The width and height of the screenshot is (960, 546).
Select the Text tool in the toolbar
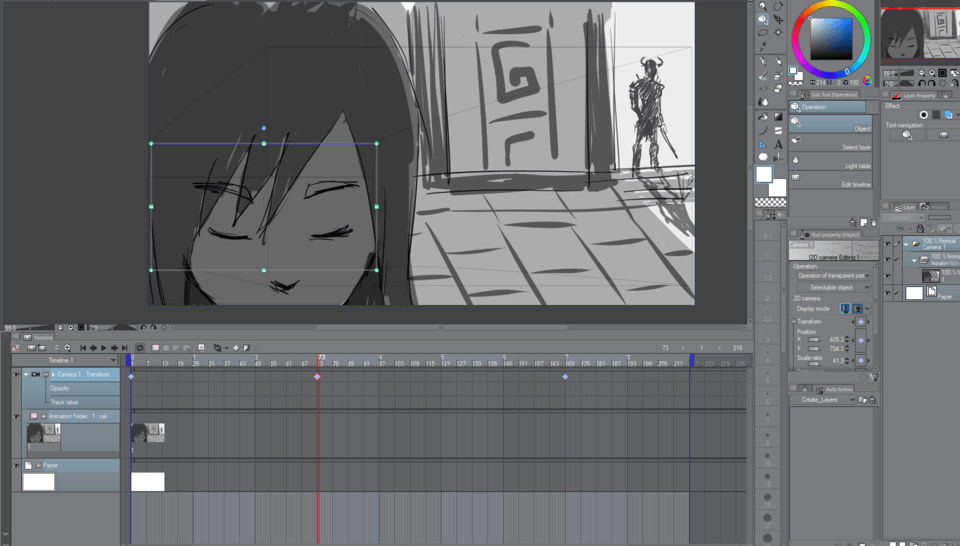778,144
